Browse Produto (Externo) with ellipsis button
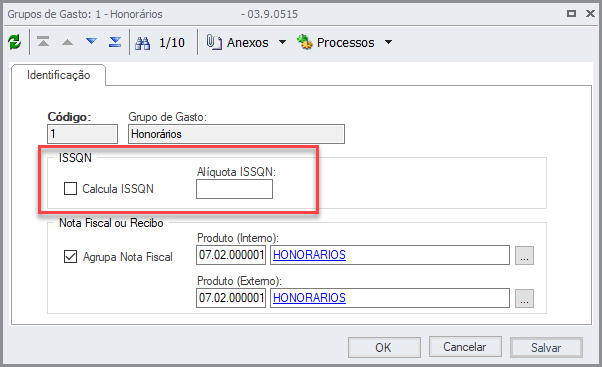This screenshot has width=602, height=367. tap(524, 298)
